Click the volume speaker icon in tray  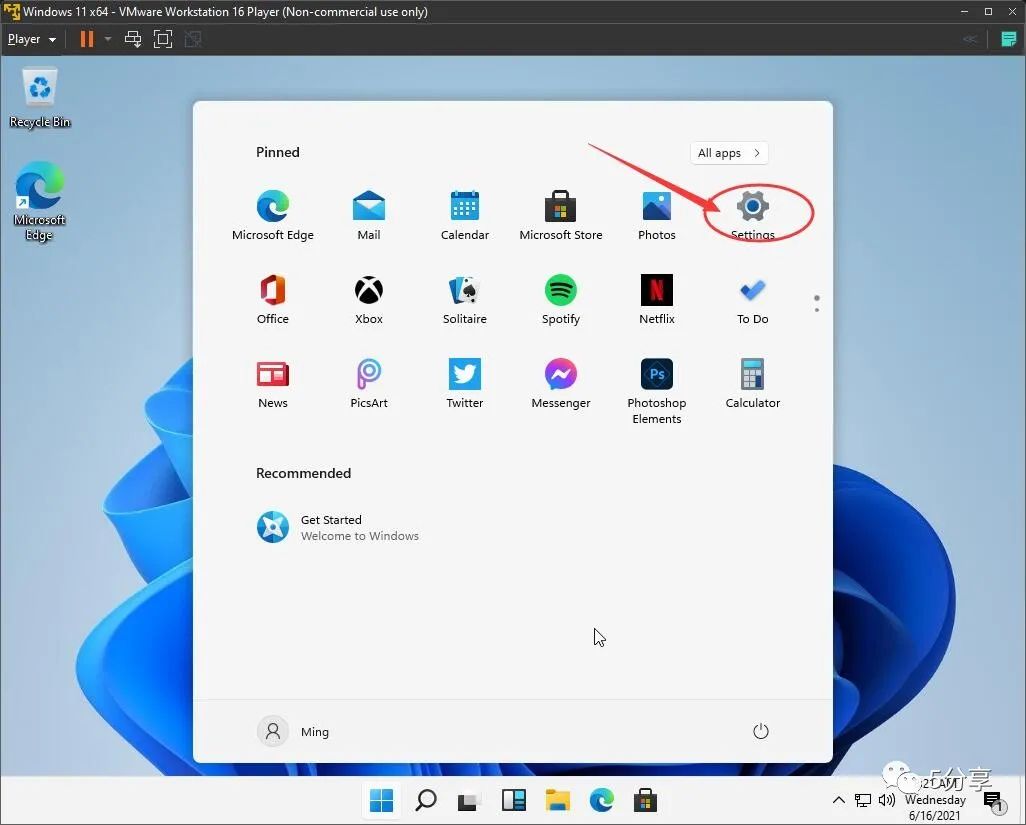(x=887, y=799)
